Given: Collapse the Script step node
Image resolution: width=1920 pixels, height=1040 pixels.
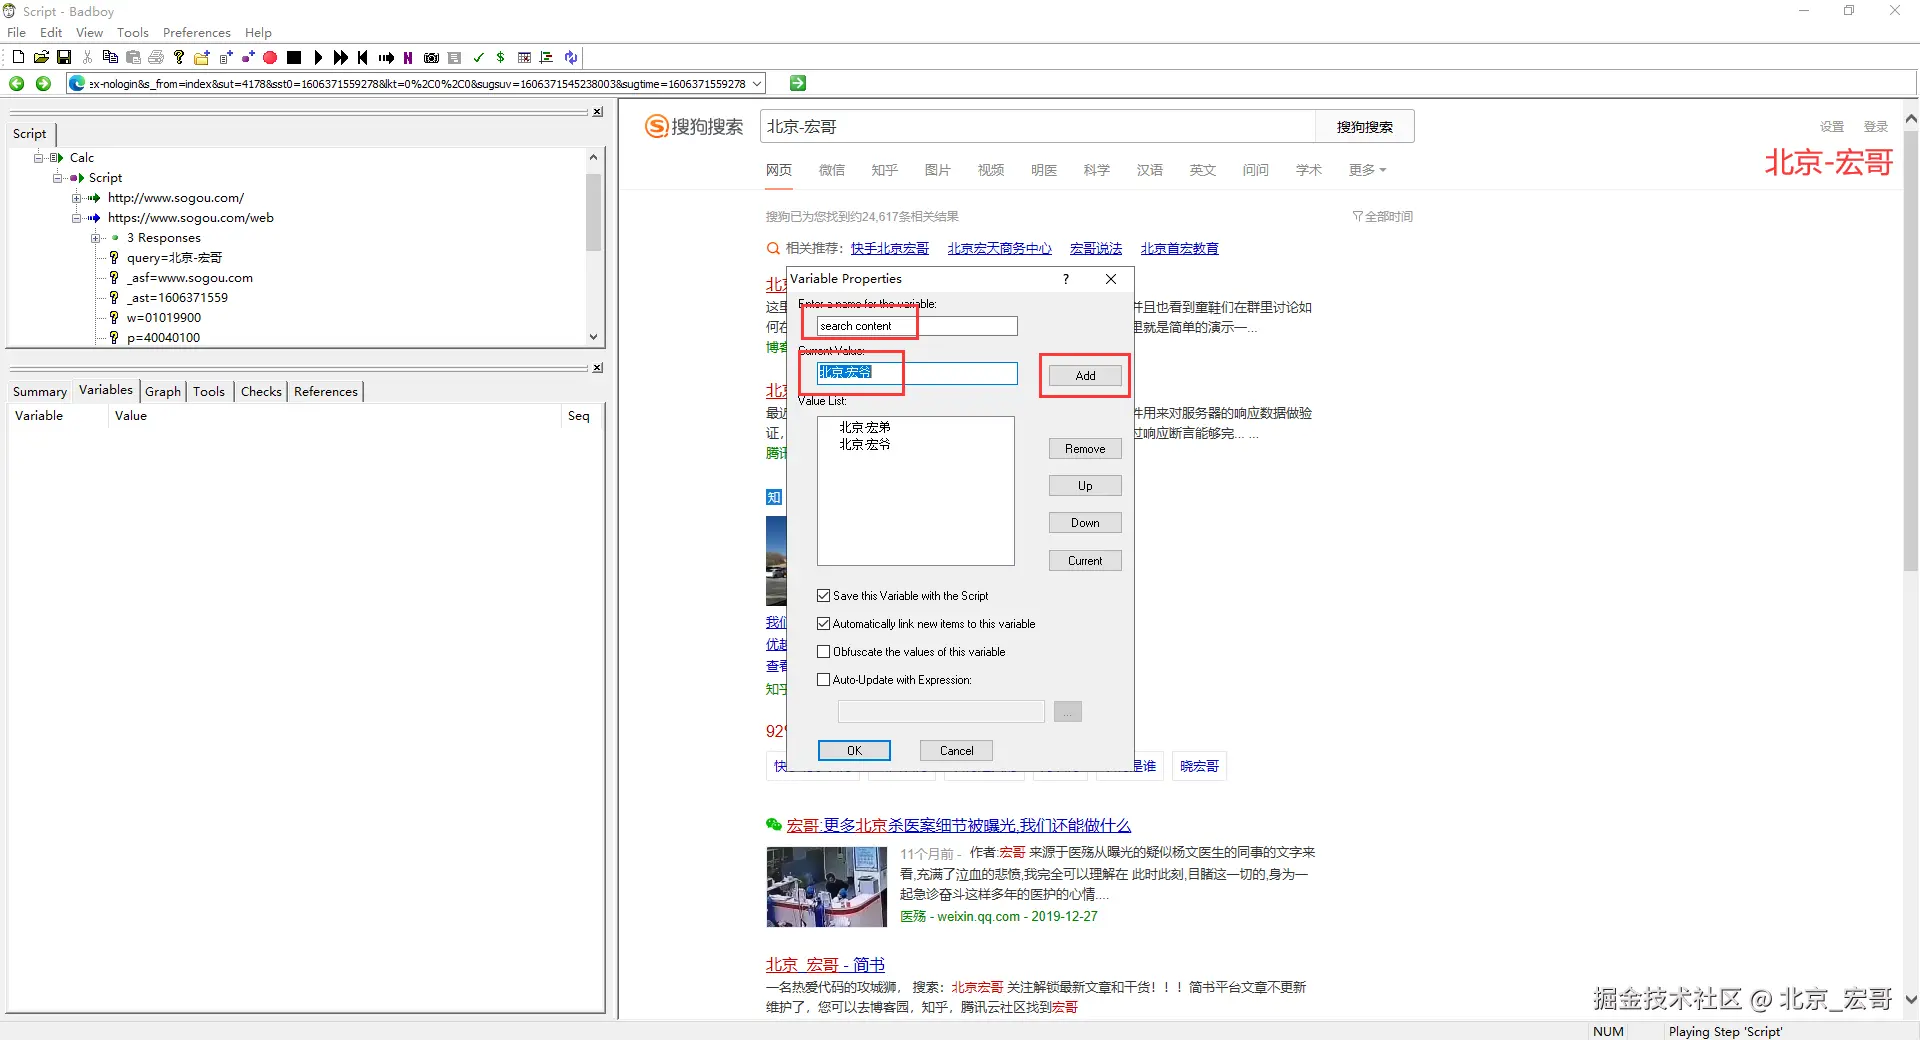Looking at the screenshot, I should pos(57,178).
